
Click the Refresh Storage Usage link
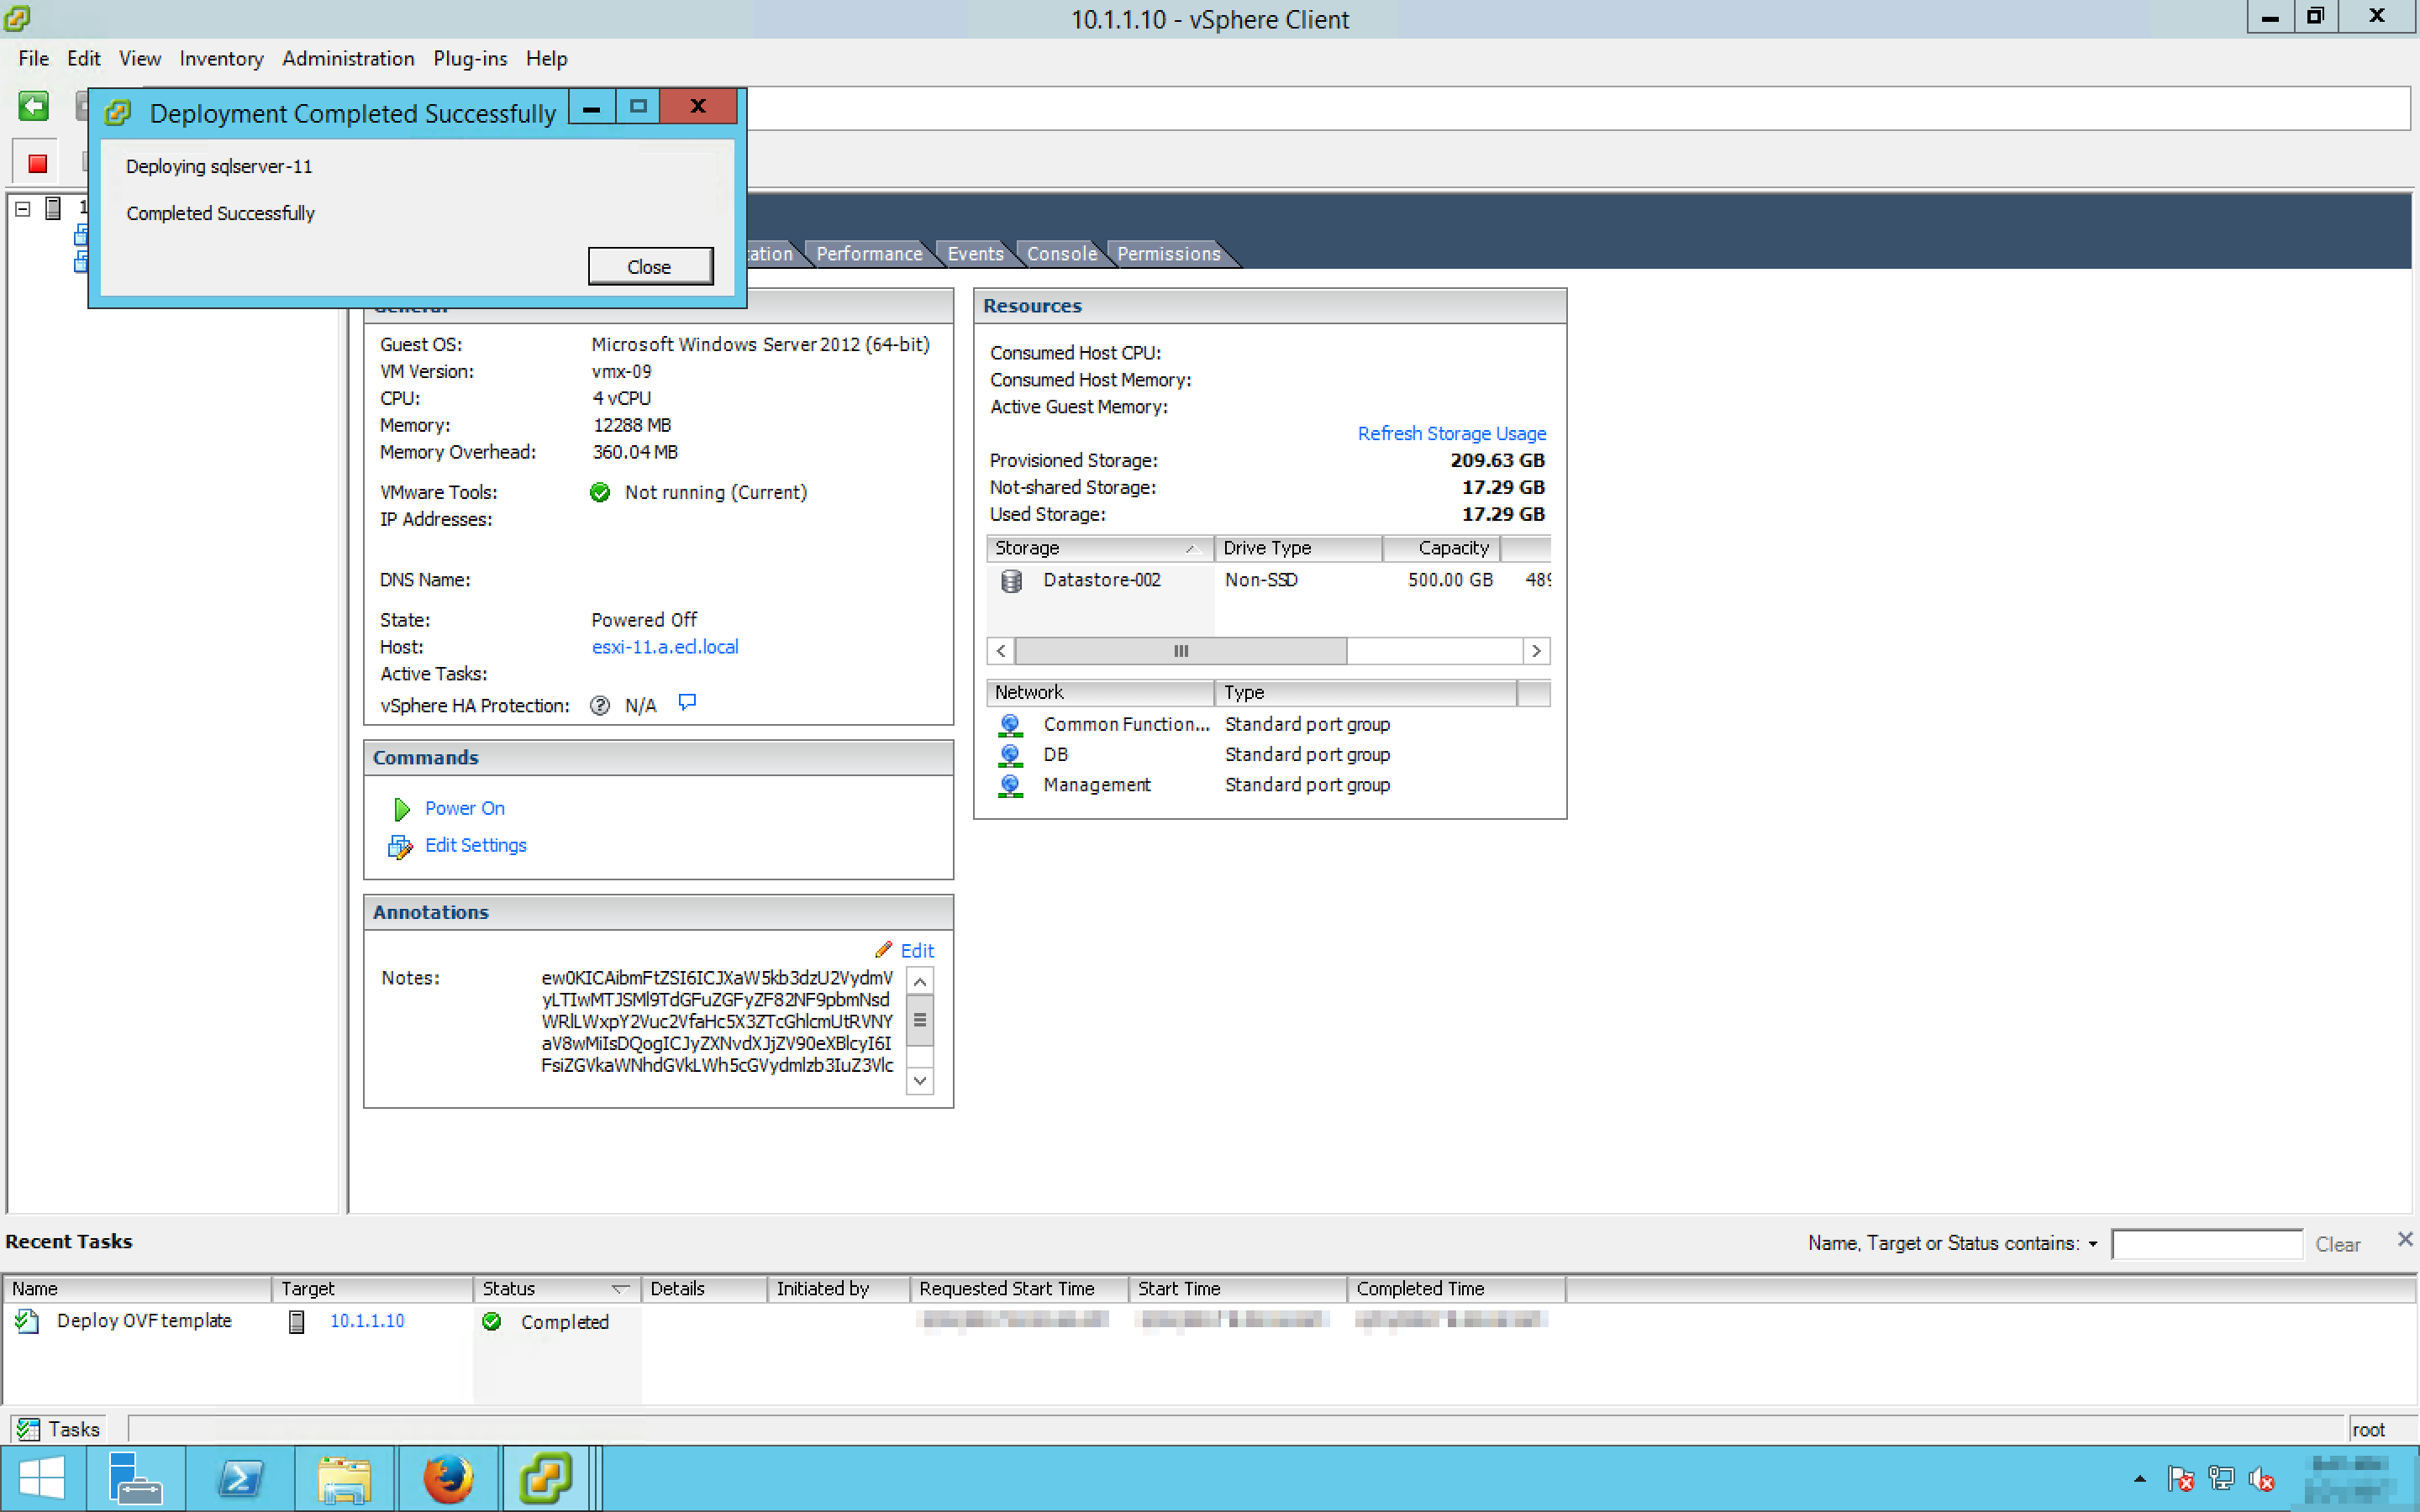point(1451,433)
